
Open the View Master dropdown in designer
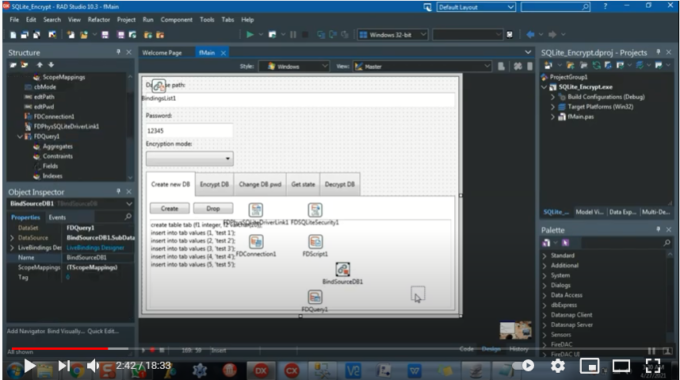[422, 66]
